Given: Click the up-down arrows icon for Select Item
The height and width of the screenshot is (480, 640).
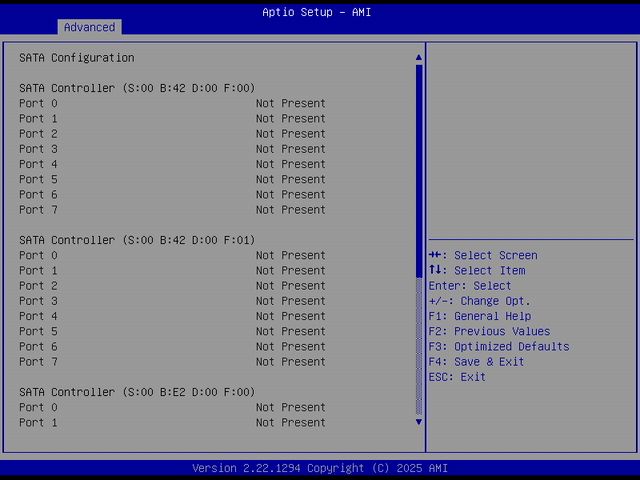Looking at the screenshot, I should tap(435, 270).
